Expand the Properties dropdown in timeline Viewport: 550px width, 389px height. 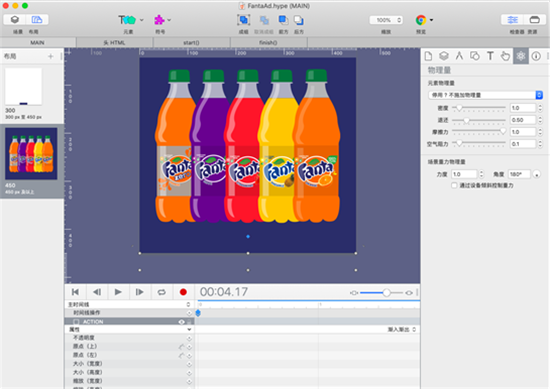tap(129, 329)
